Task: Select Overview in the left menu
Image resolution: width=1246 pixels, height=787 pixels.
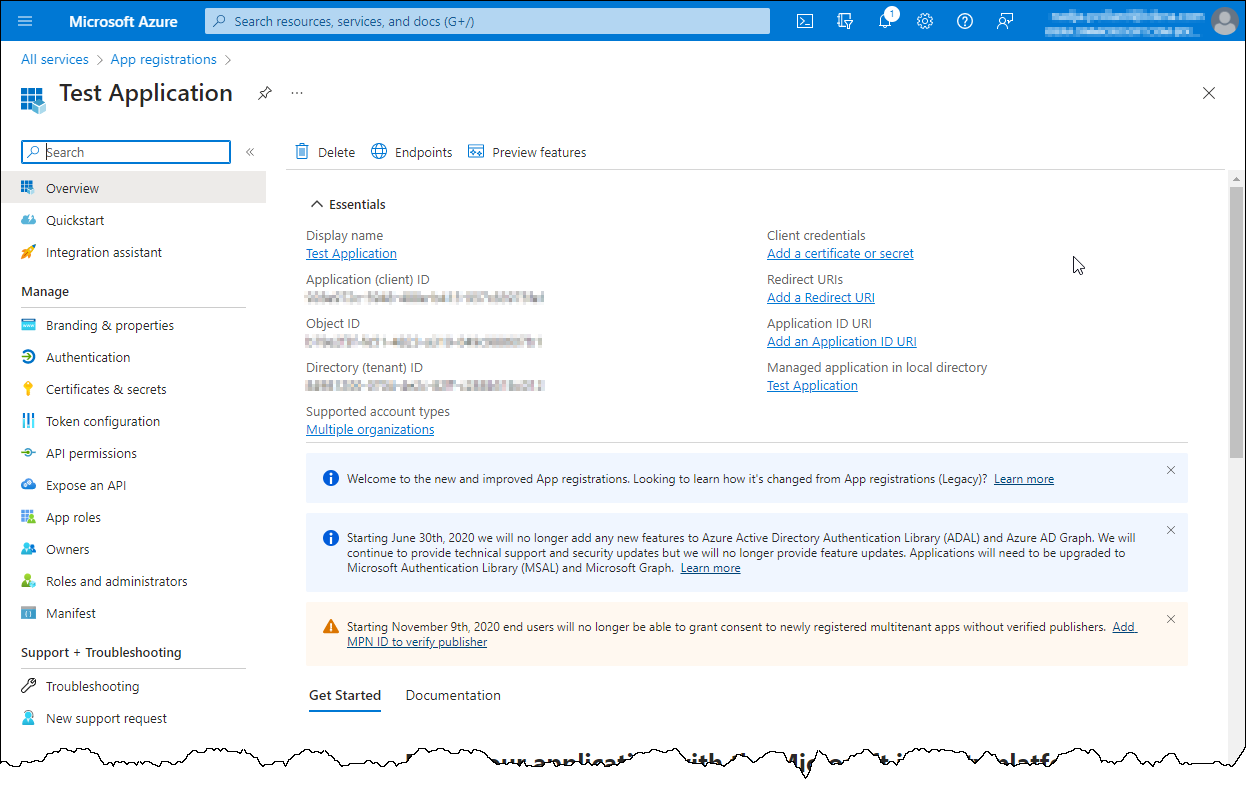Action: click(133, 188)
